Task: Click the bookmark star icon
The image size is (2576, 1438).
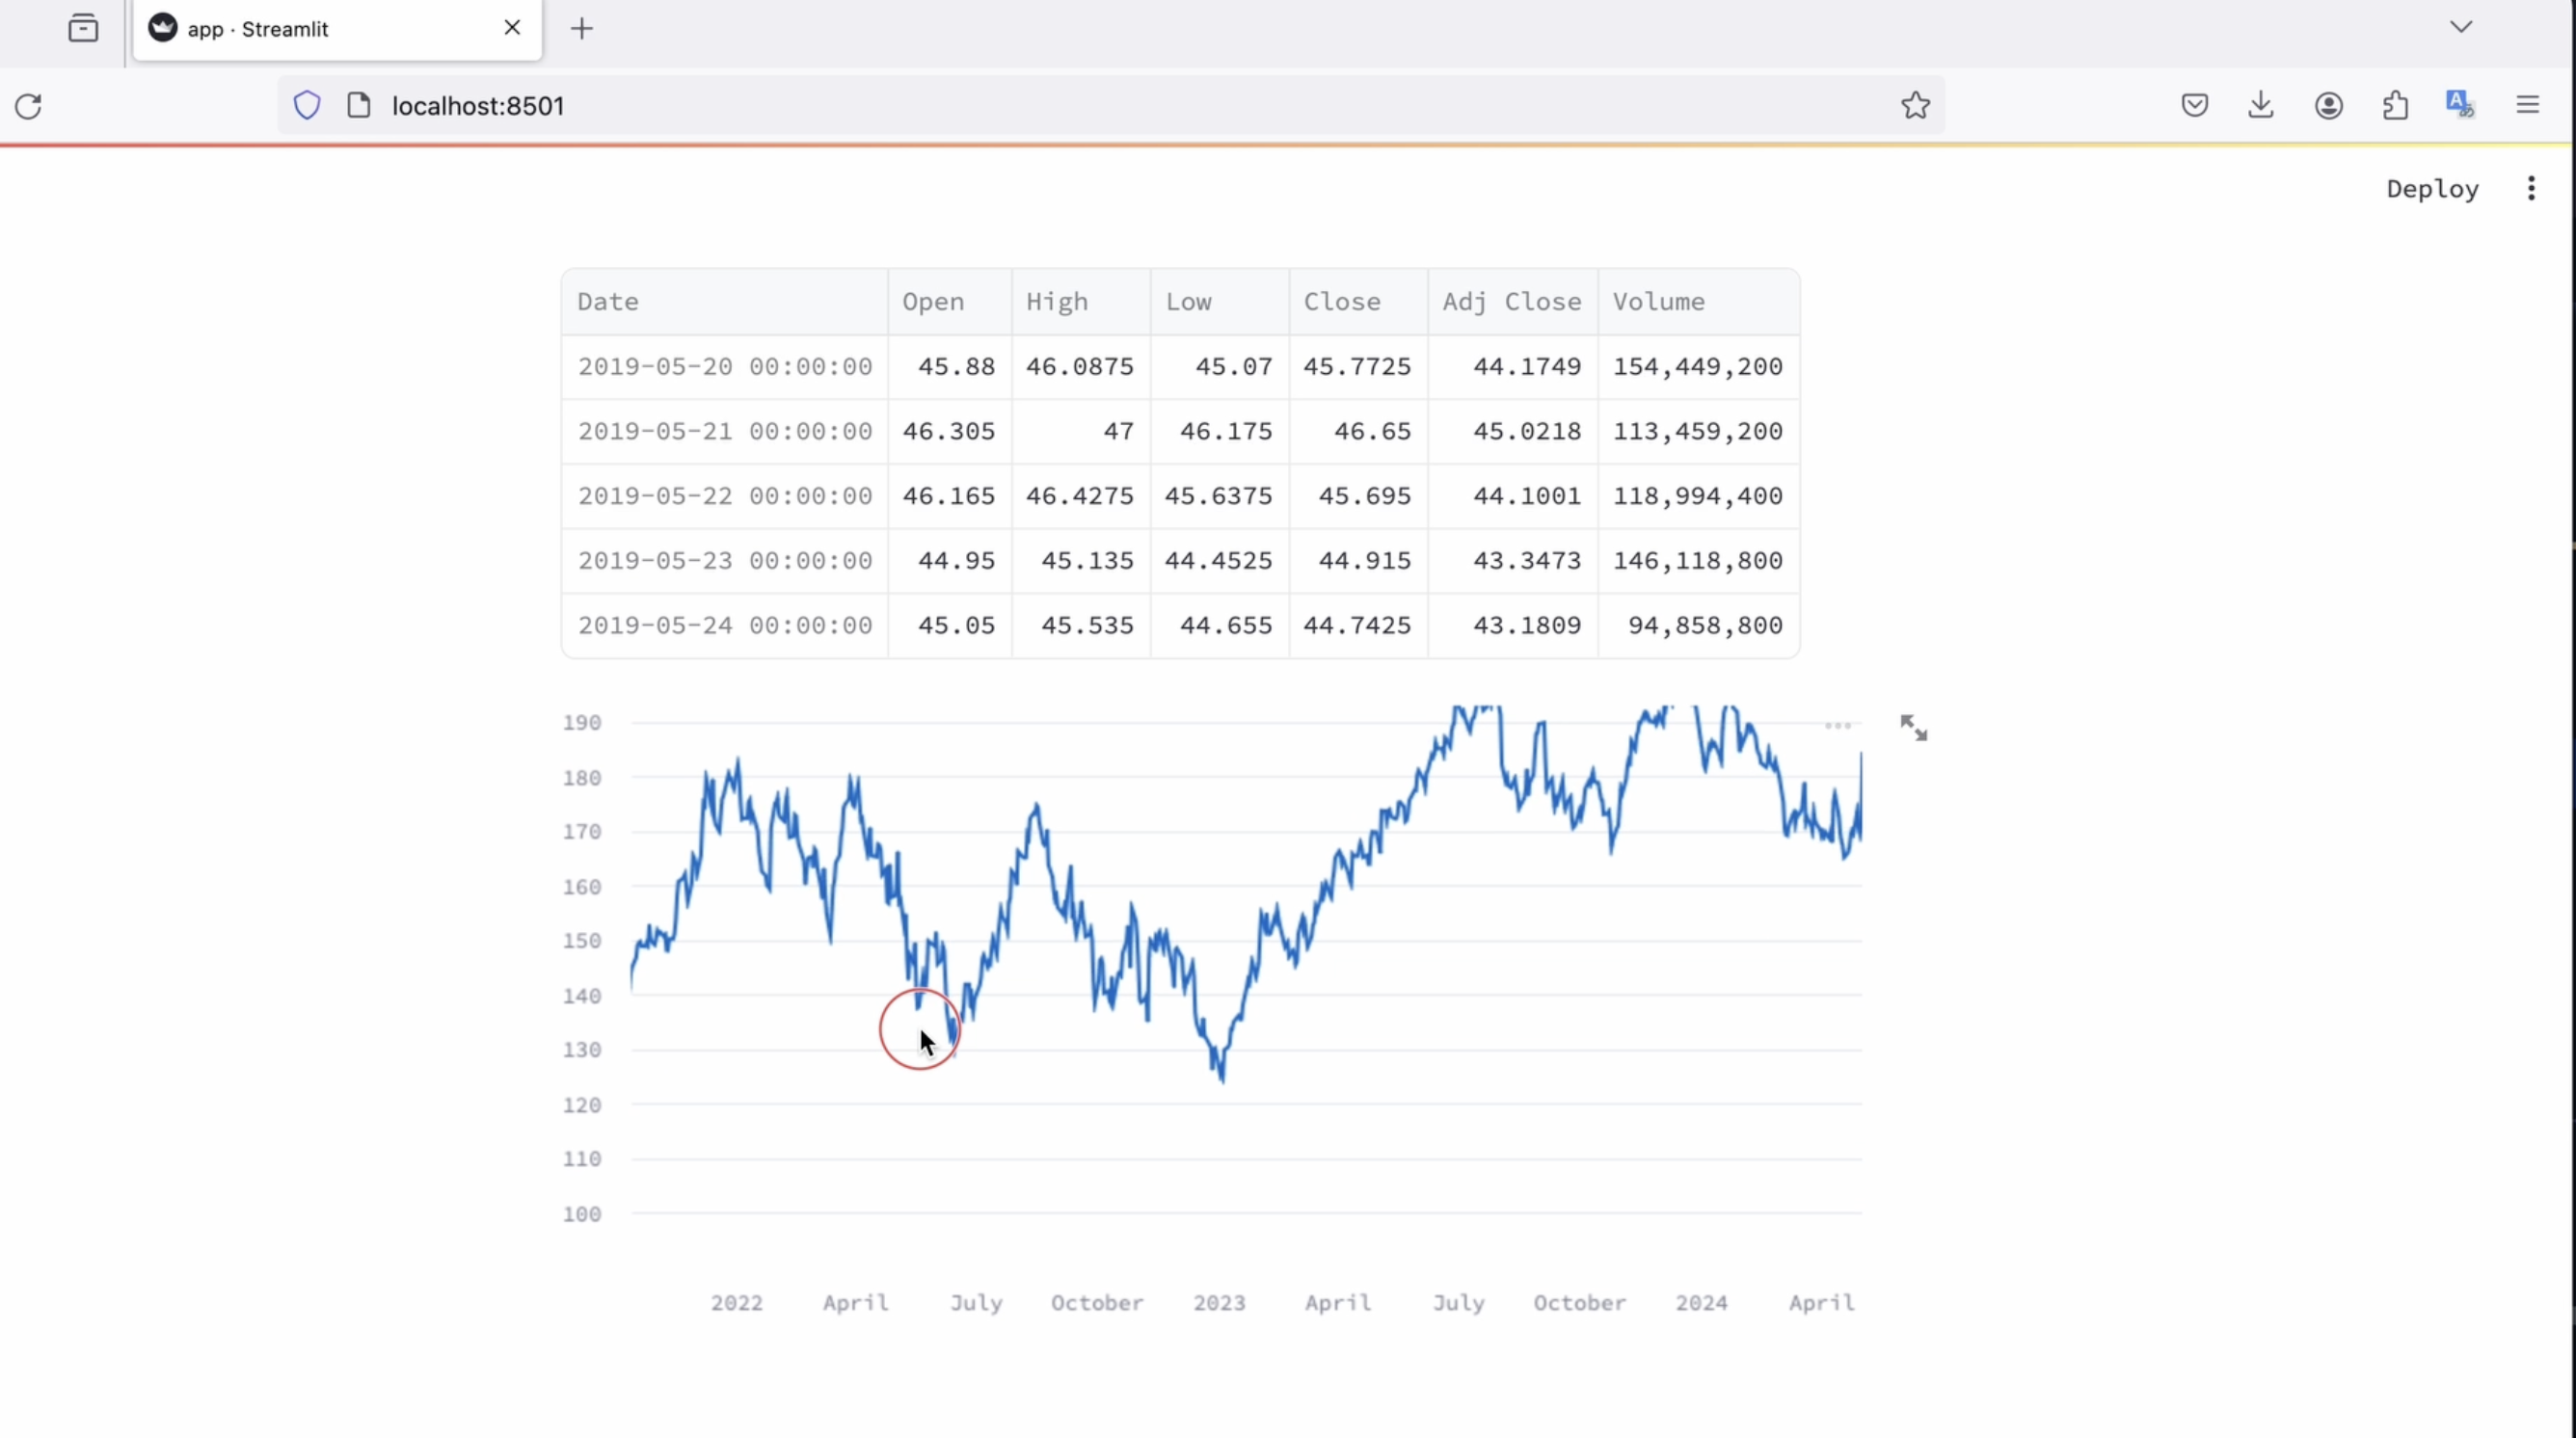Action: click(1915, 106)
